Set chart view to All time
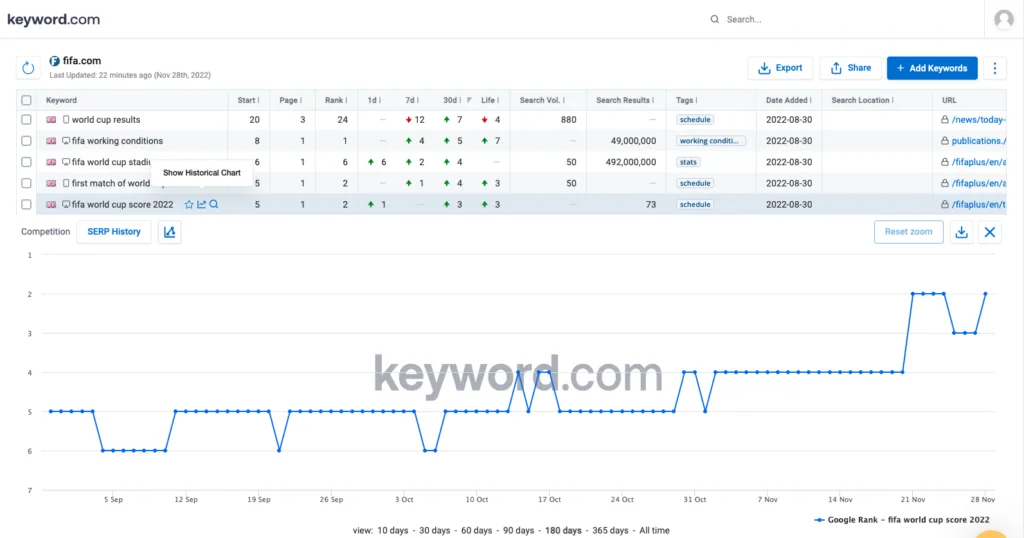The image size is (1024, 538). 654,530
